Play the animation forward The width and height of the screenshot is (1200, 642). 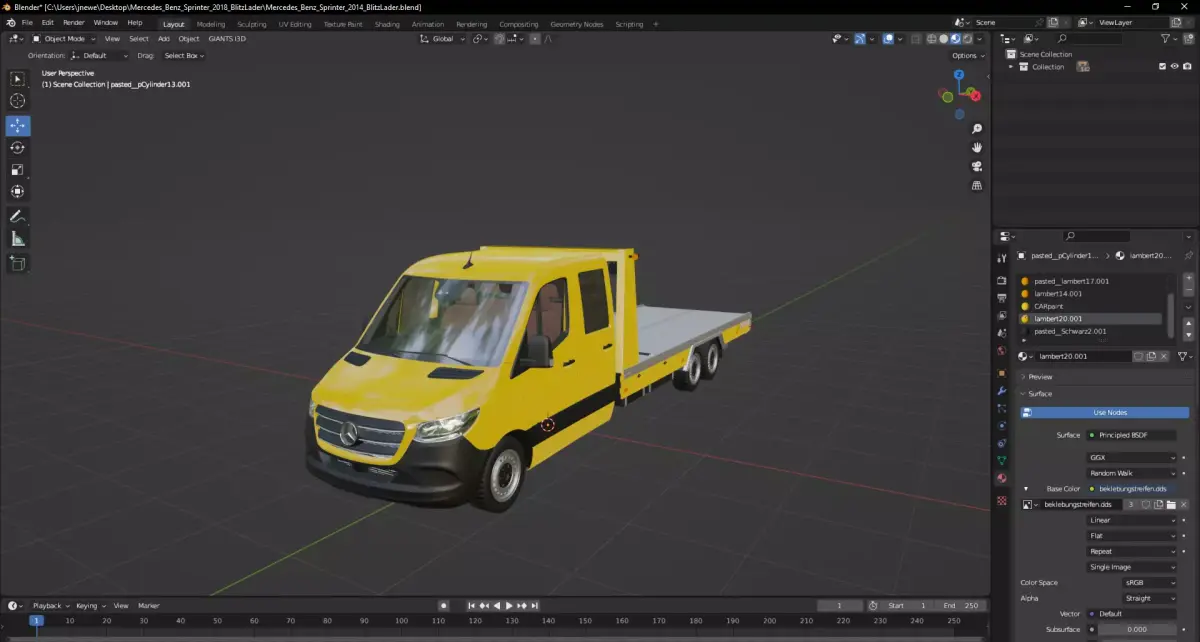coord(509,606)
